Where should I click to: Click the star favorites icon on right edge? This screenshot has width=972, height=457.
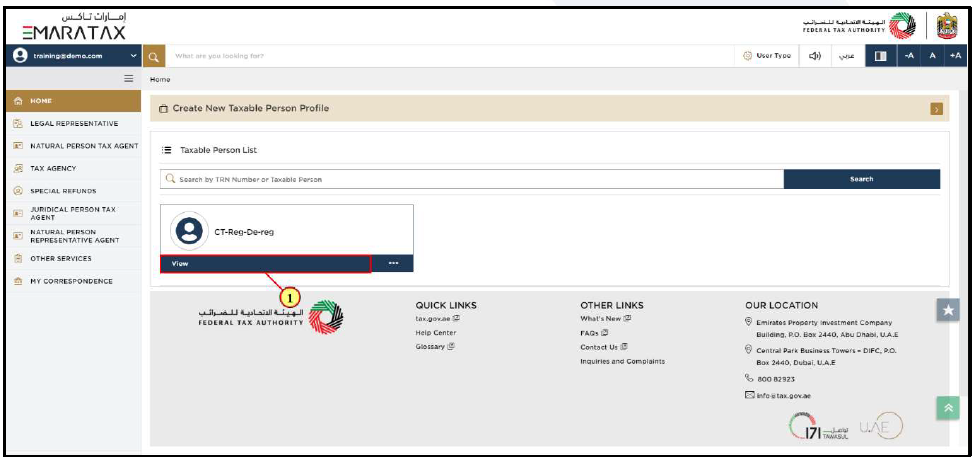click(x=948, y=311)
